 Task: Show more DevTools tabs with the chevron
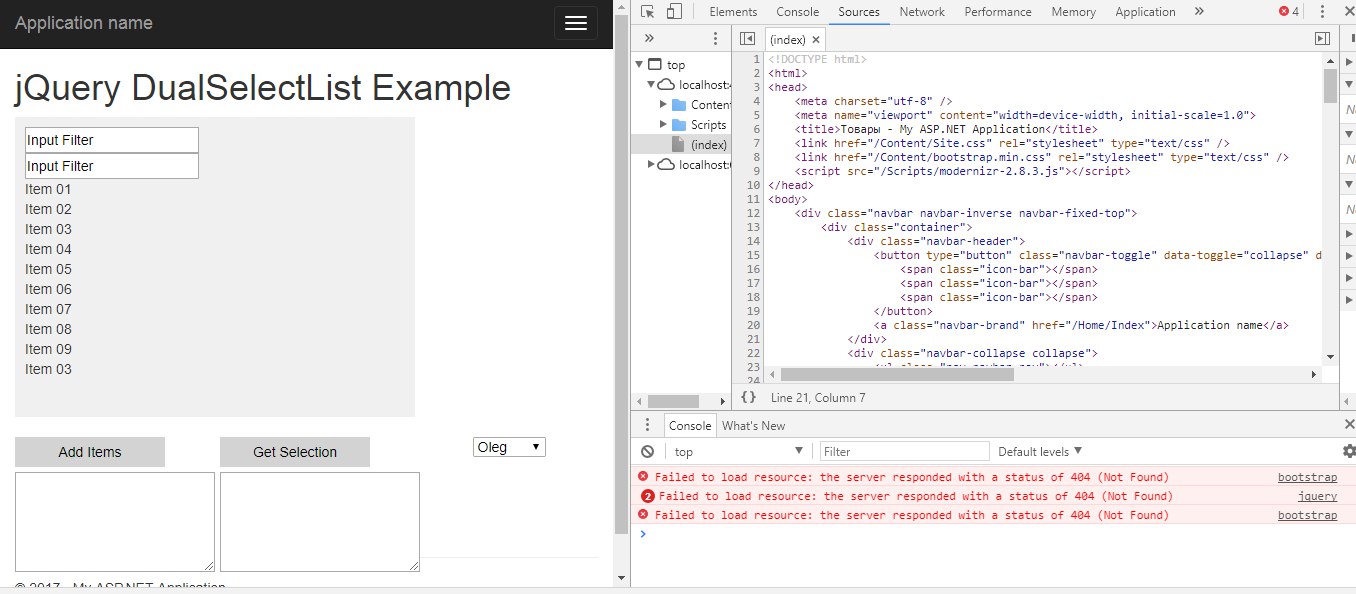(1199, 12)
